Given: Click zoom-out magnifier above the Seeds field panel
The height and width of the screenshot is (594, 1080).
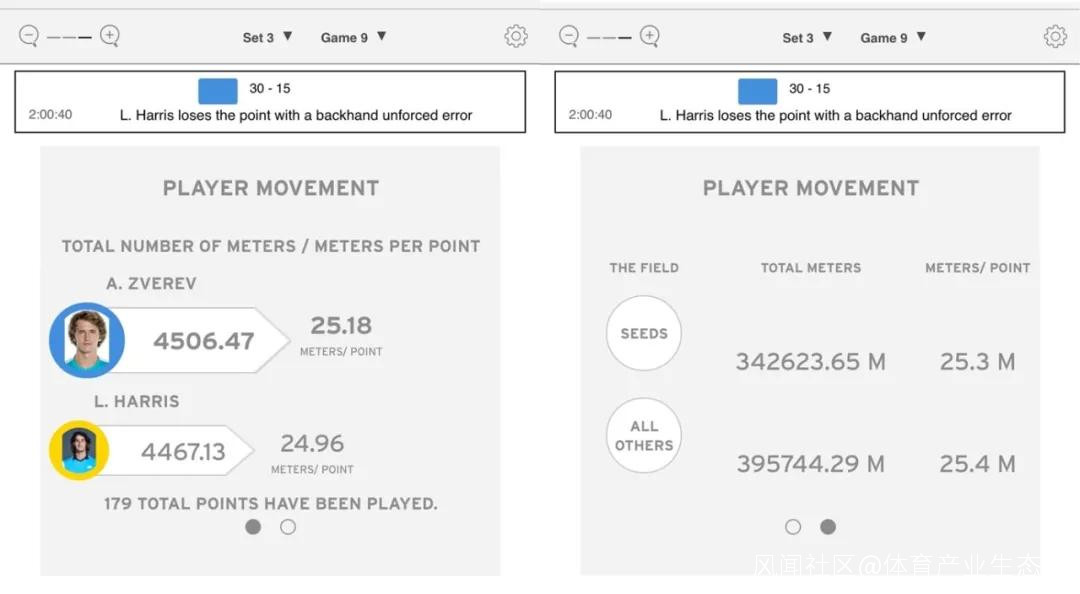Looking at the screenshot, I should (569, 36).
